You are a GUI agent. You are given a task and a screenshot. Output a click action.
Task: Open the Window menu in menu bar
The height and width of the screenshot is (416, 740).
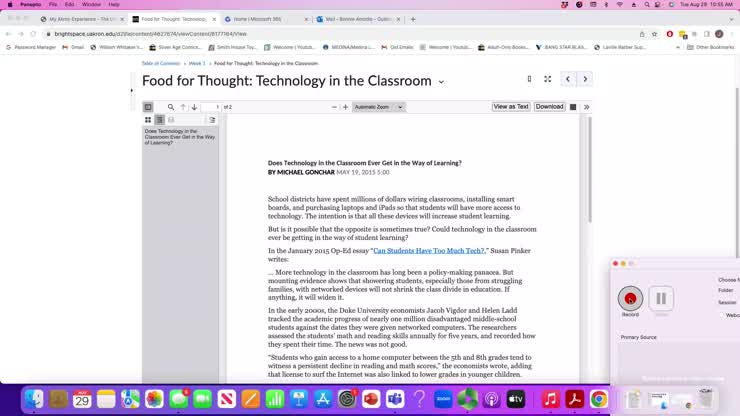[x=90, y=4]
